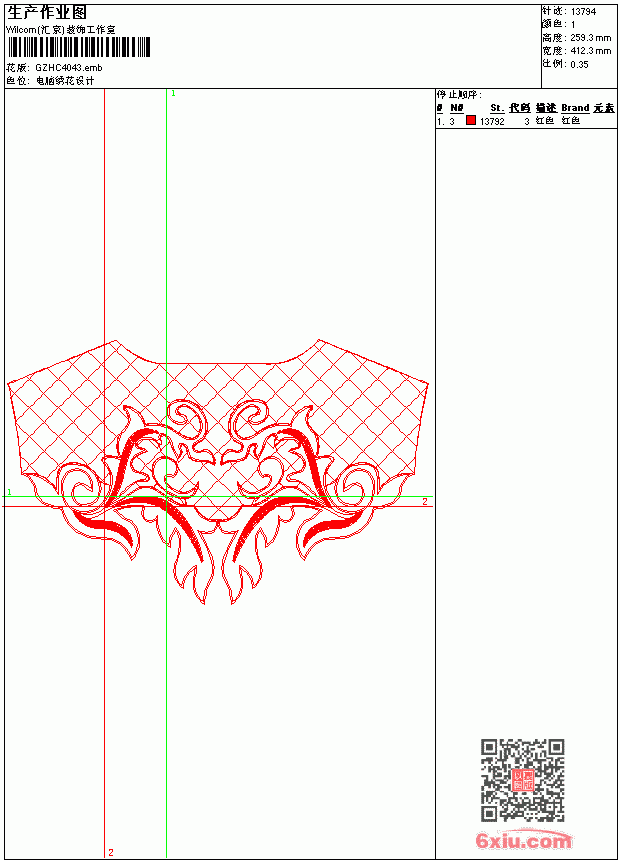Click the '停止顺序:' stop sequence heading
The height and width of the screenshot is (860, 620).
point(459,95)
